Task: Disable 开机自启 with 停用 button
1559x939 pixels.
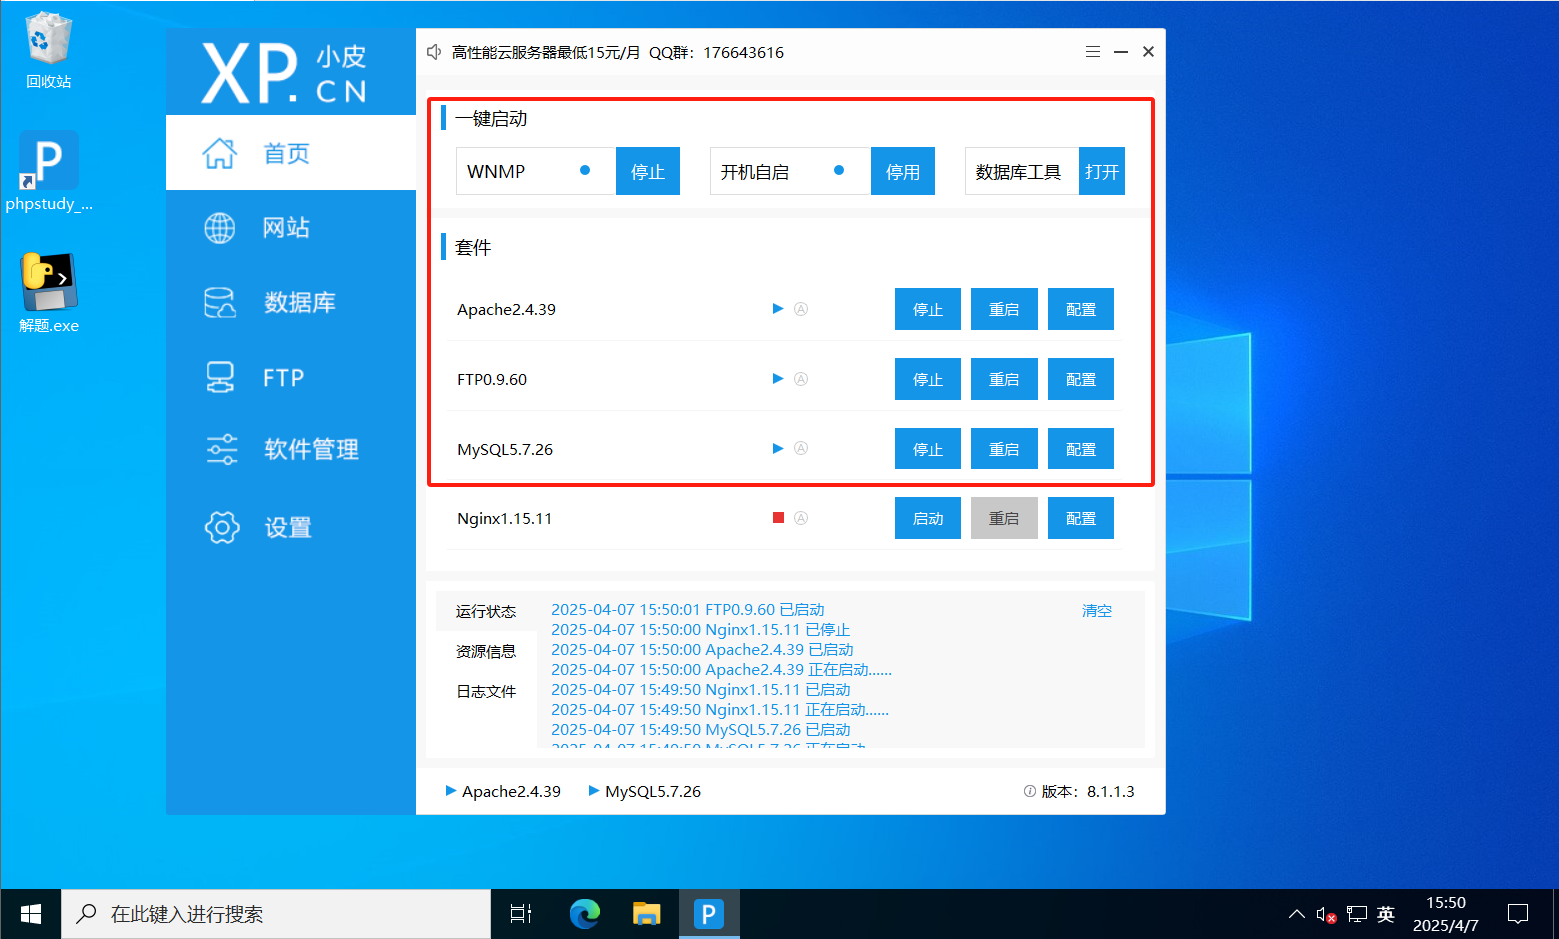Action: point(903,171)
